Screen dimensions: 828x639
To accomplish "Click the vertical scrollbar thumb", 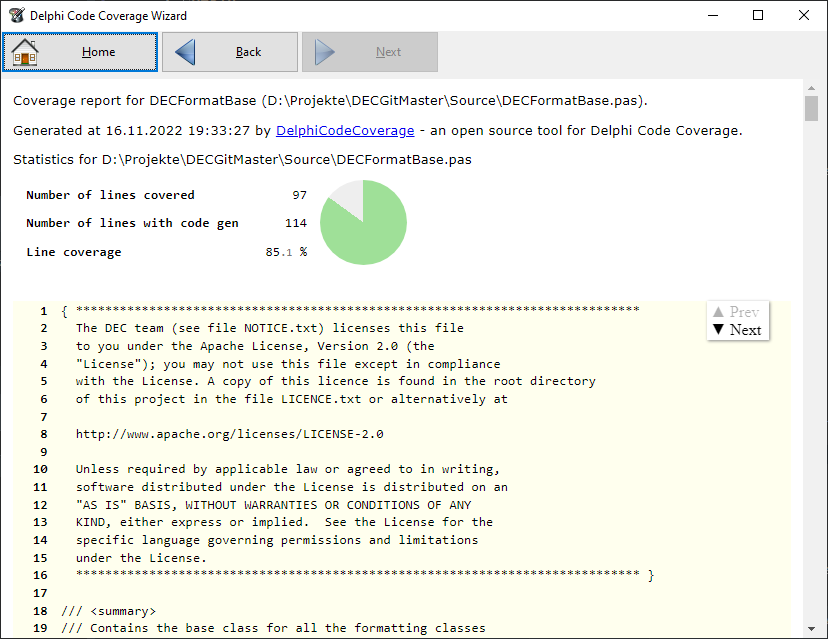I will (x=811, y=108).
